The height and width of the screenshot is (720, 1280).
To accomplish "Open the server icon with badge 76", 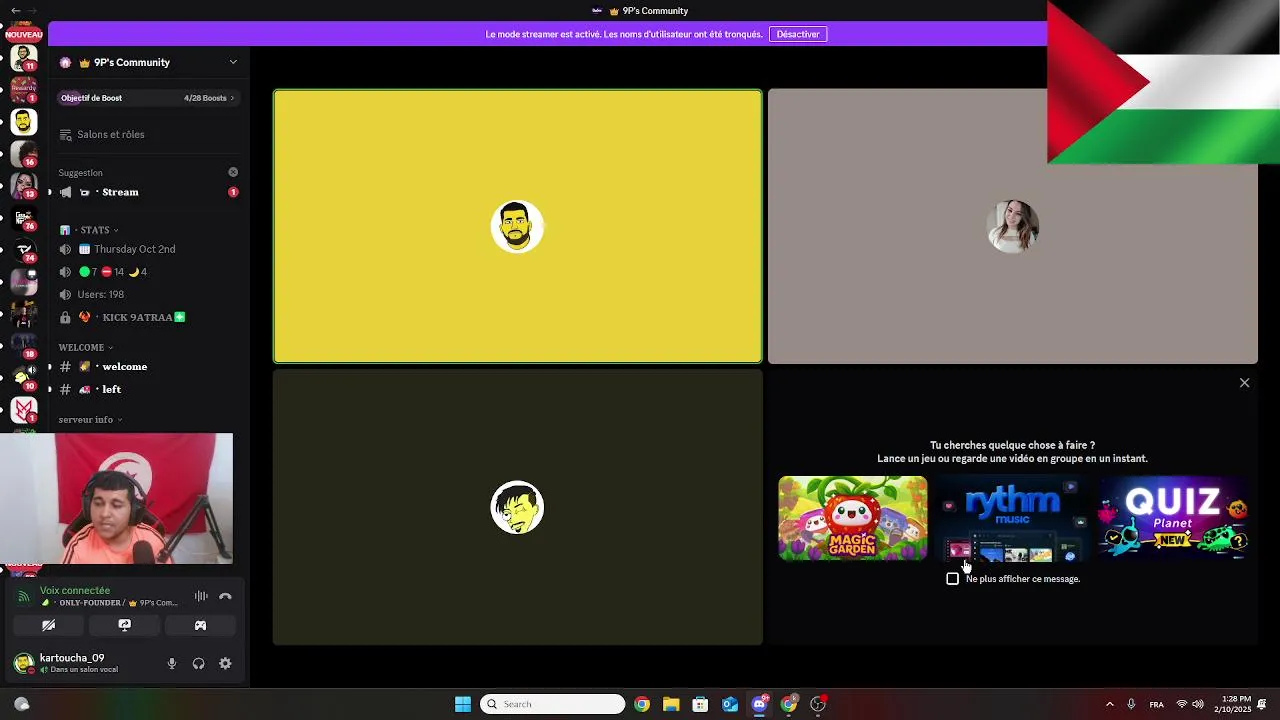I will click(x=24, y=217).
